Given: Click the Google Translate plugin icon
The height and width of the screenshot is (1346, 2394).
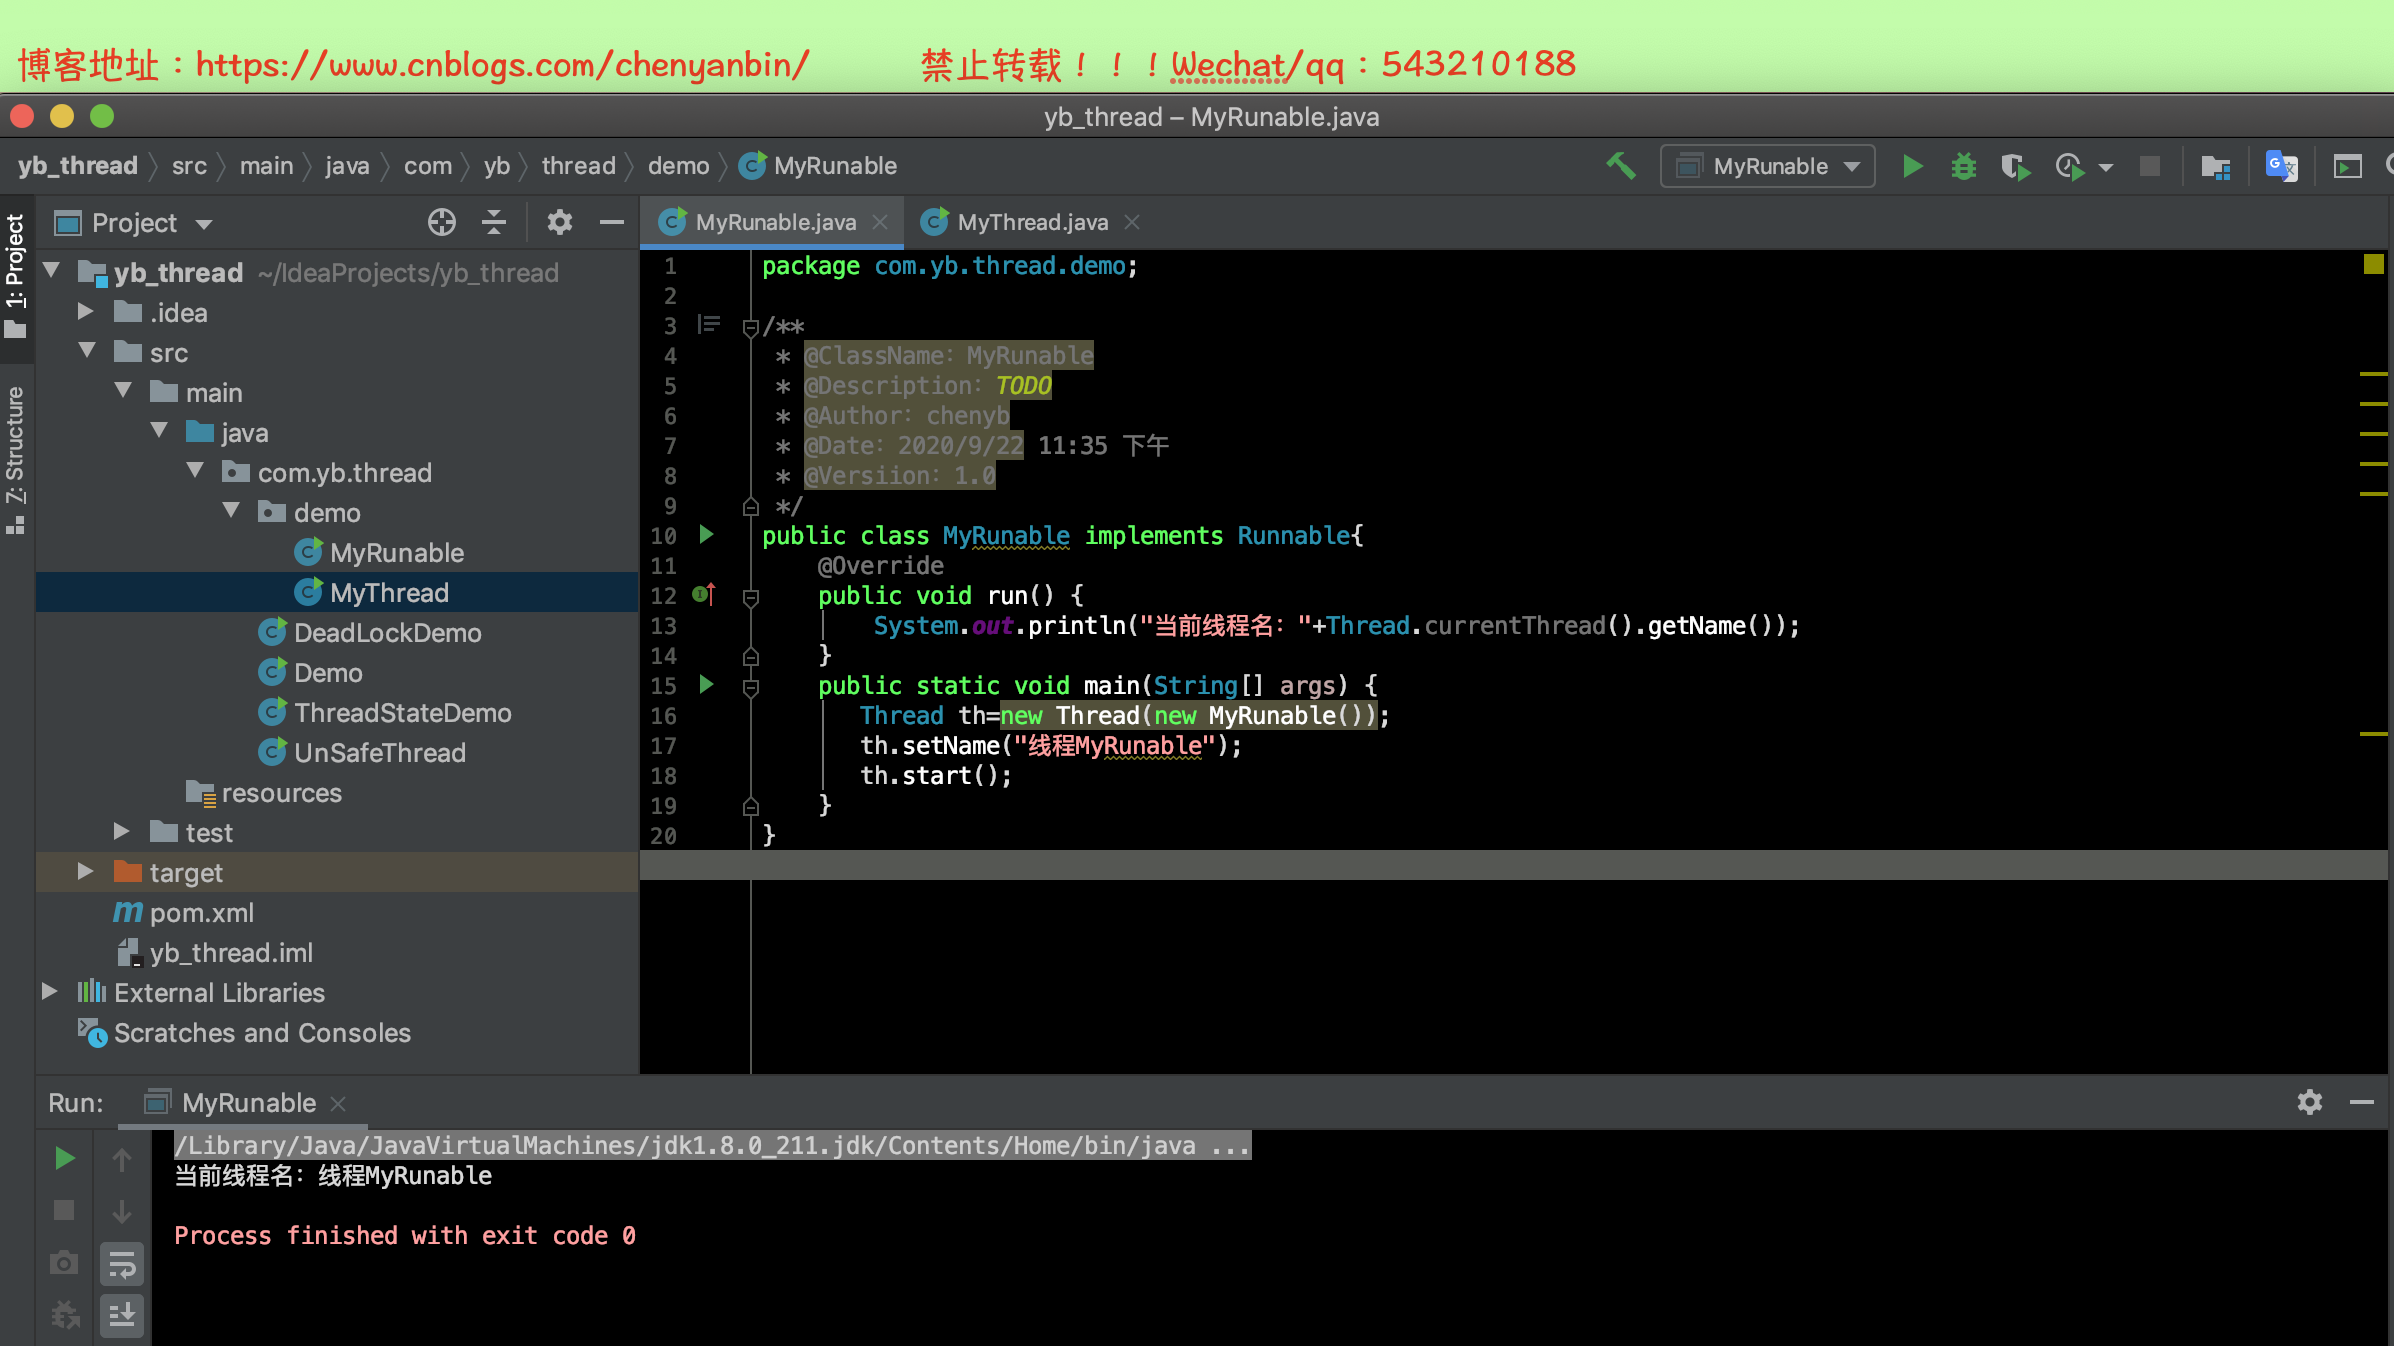Looking at the screenshot, I should (x=2281, y=166).
